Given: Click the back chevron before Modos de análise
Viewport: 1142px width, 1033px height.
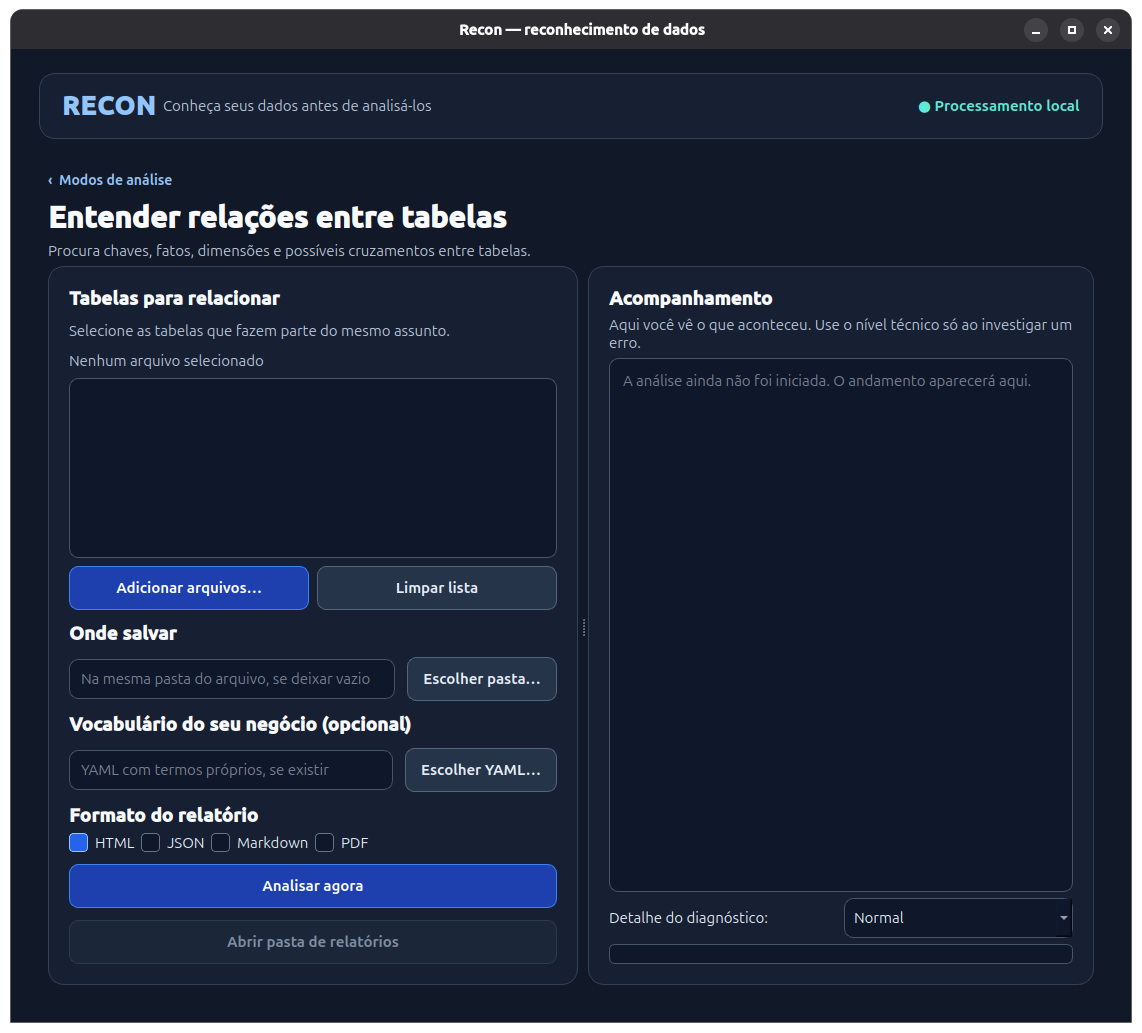Looking at the screenshot, I should tap(50, 181).
